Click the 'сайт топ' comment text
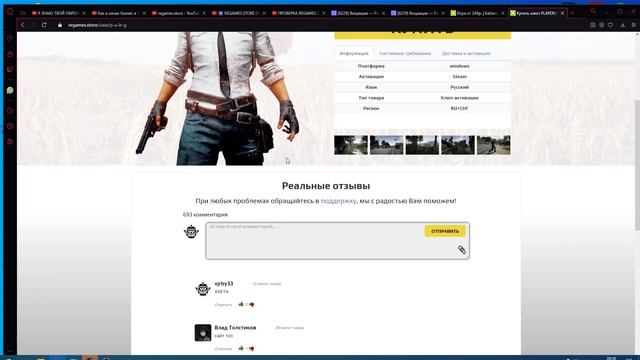 coord(224,336)
